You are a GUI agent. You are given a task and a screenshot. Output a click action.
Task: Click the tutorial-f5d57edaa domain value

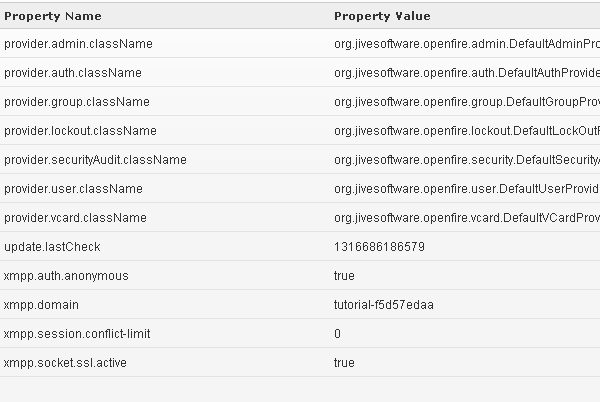[383, 305]
